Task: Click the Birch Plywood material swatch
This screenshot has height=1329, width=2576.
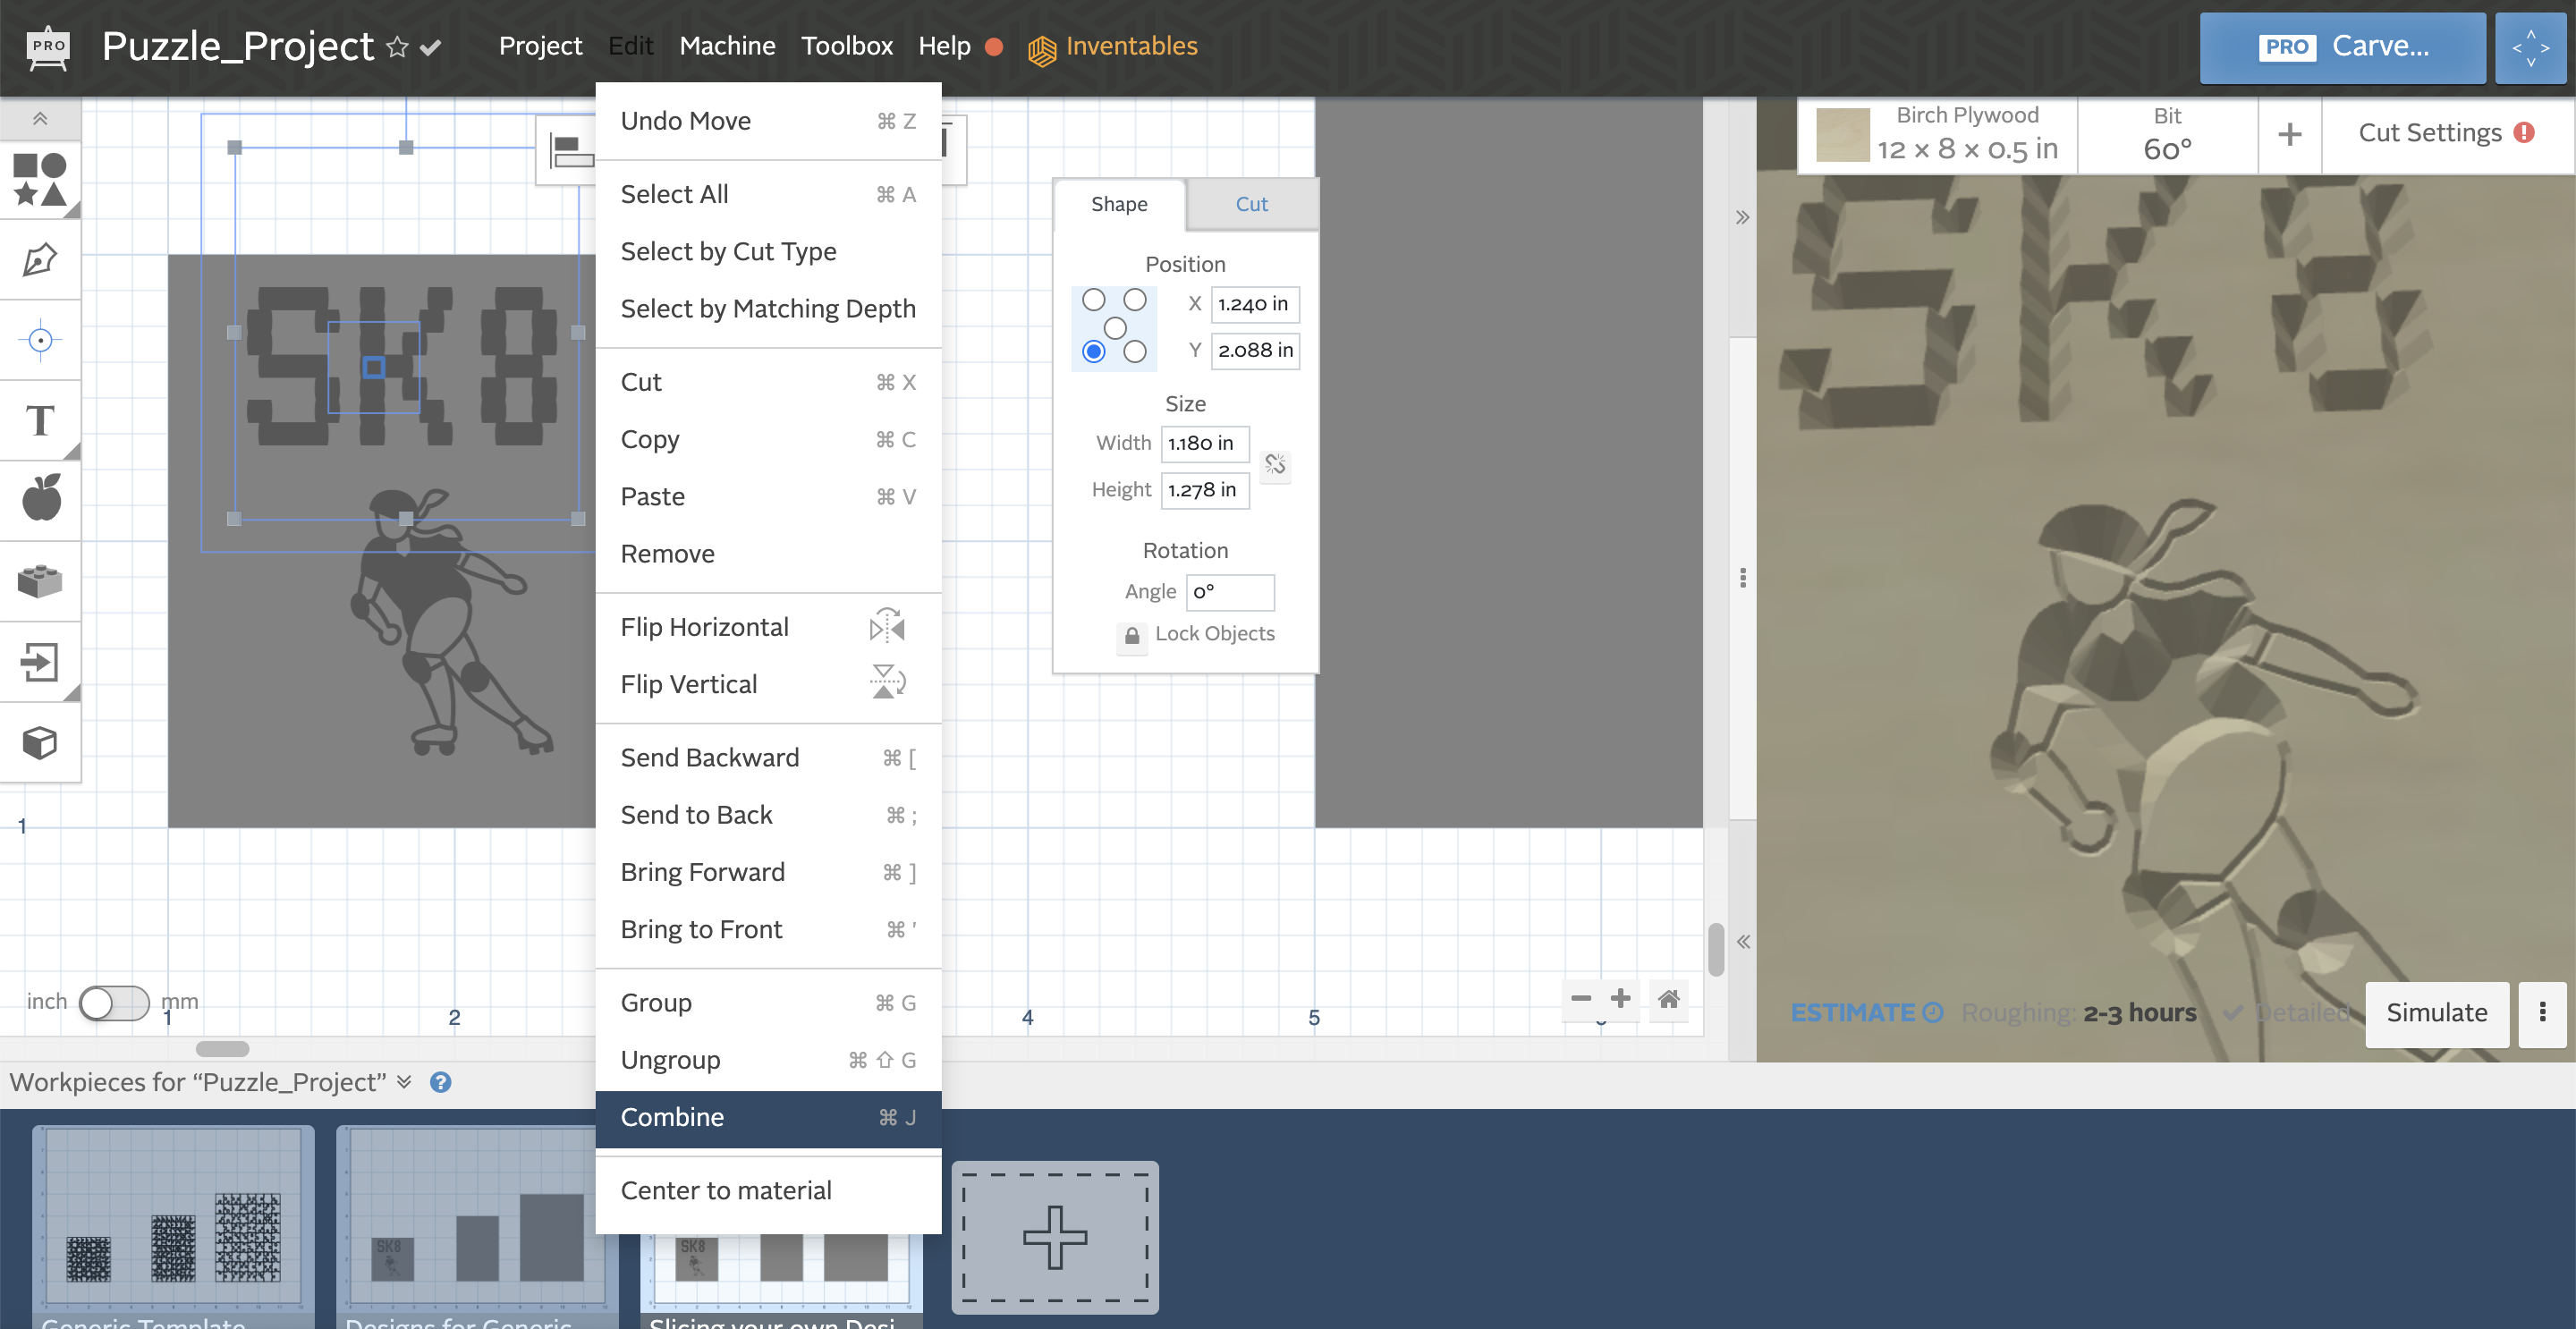Action: (x=1842, y=135)
